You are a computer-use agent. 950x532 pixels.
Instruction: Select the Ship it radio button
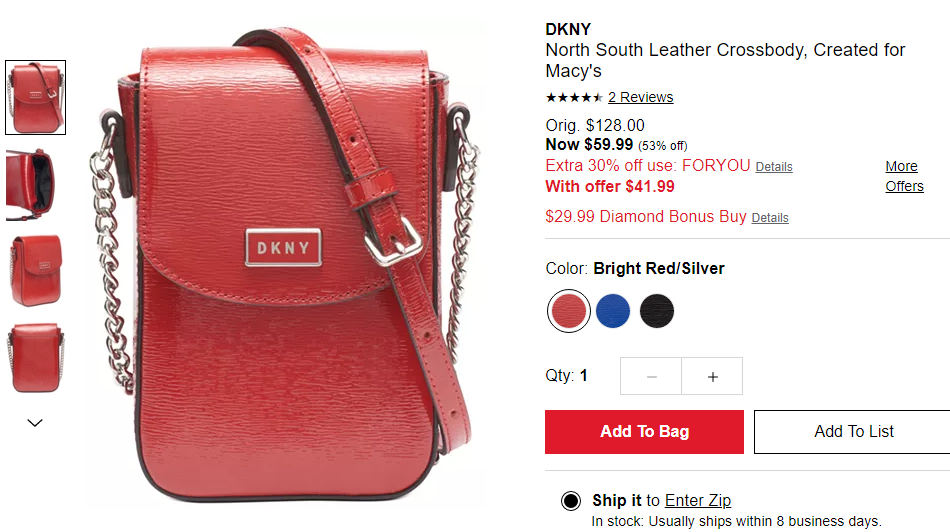570,500
